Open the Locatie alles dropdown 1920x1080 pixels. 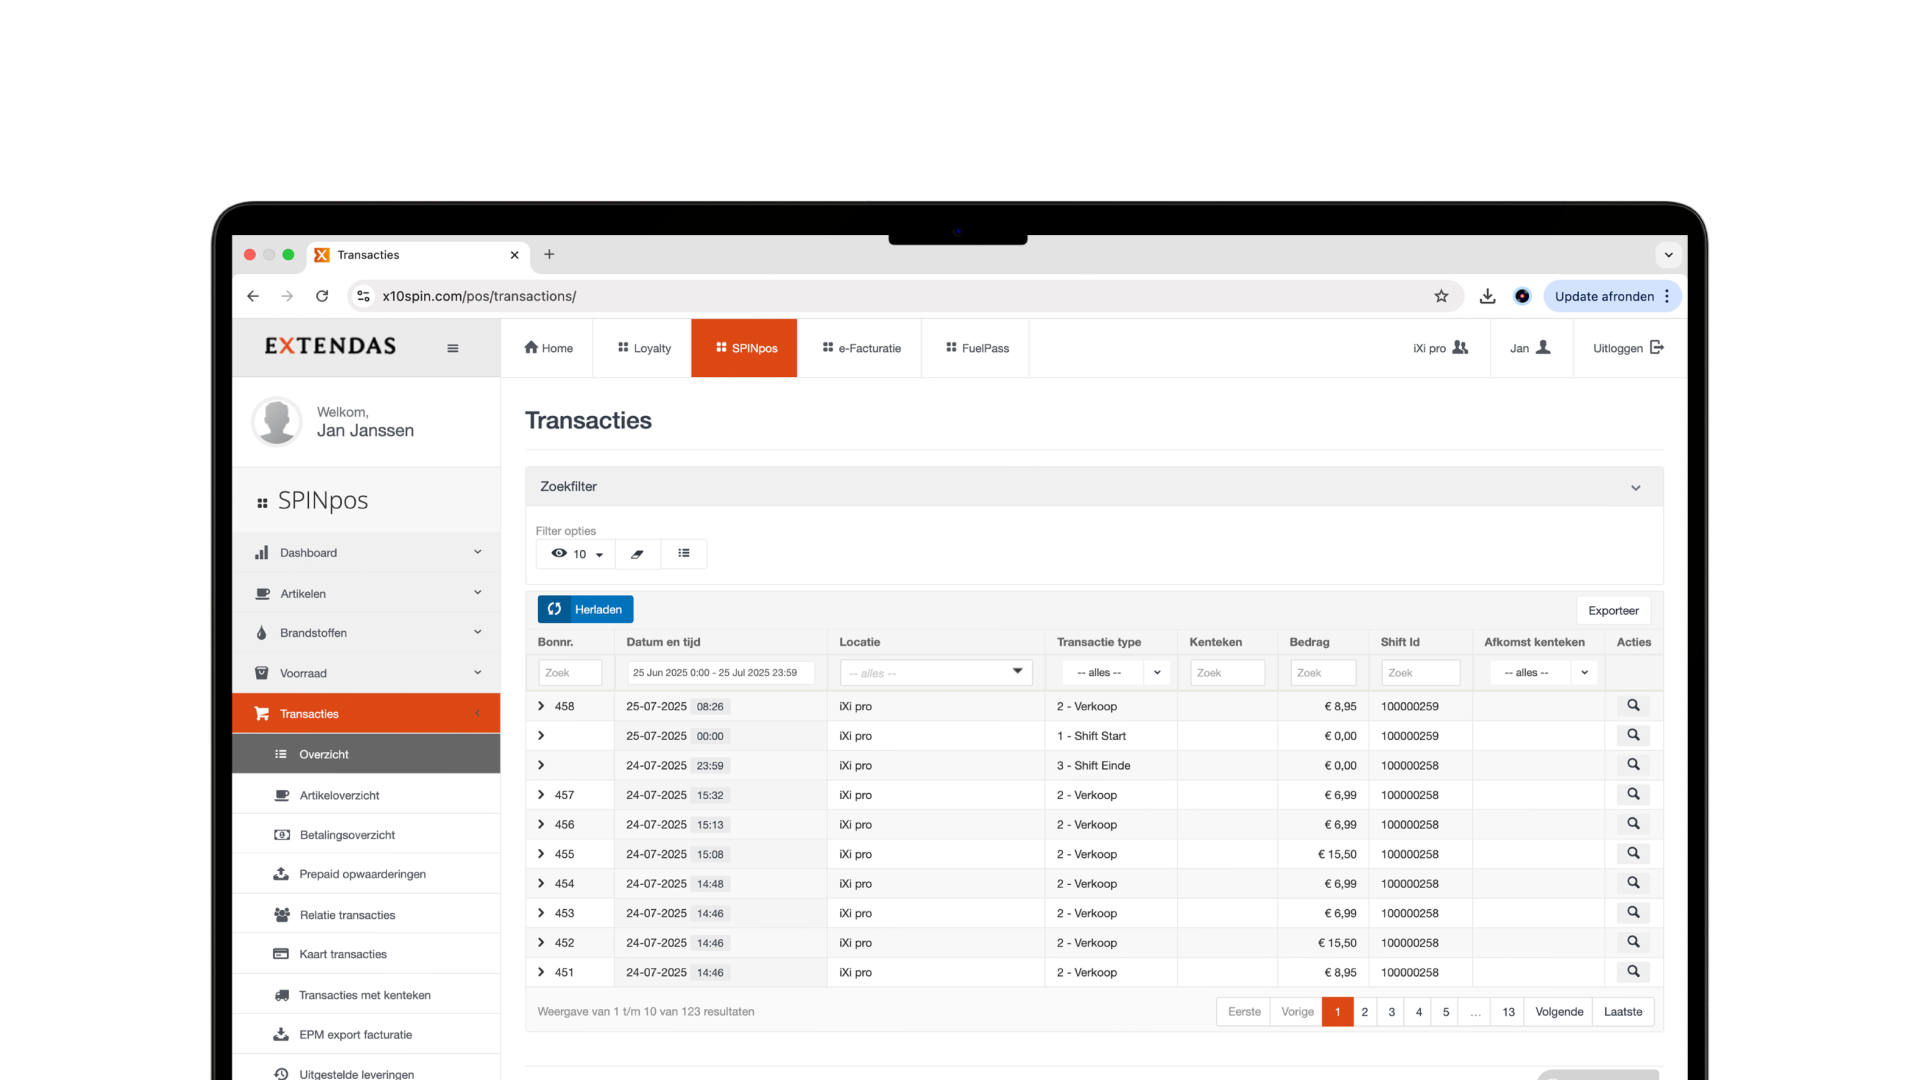(934, 673)
